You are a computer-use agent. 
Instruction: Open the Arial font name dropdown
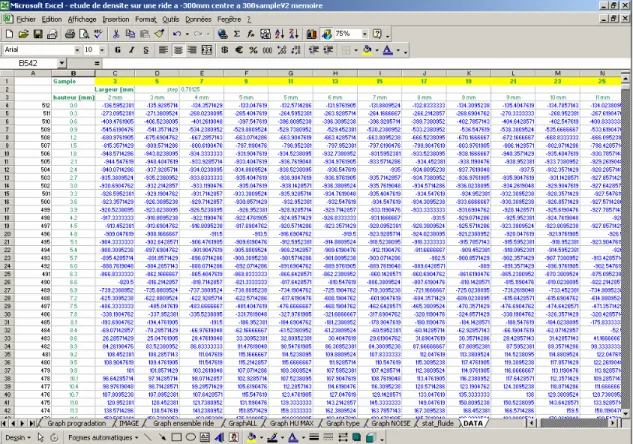click(77, 50)
